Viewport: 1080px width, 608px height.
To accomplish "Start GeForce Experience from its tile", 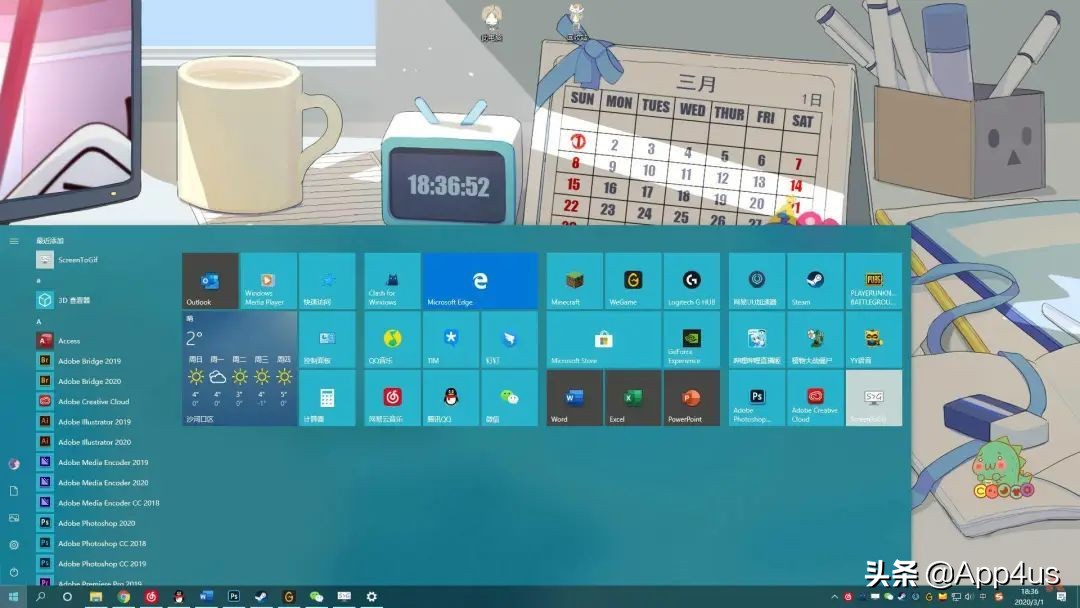I will pyautogui.click(x=693, y=340).
